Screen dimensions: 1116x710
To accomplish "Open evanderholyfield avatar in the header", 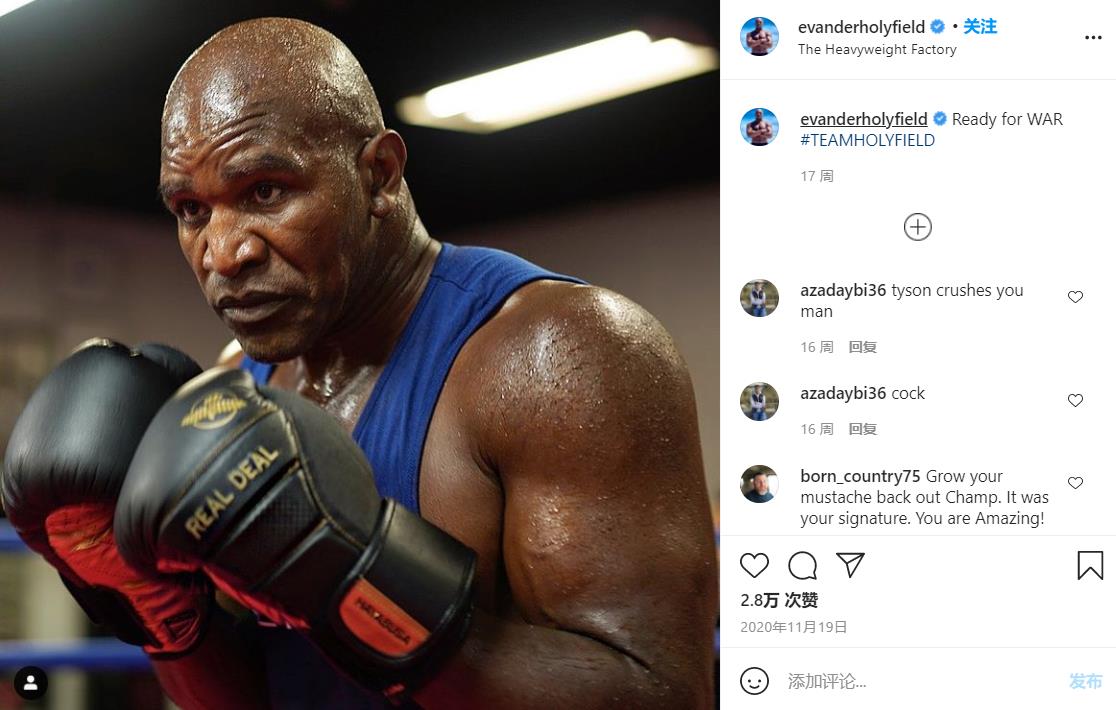I will pos(759,36).
